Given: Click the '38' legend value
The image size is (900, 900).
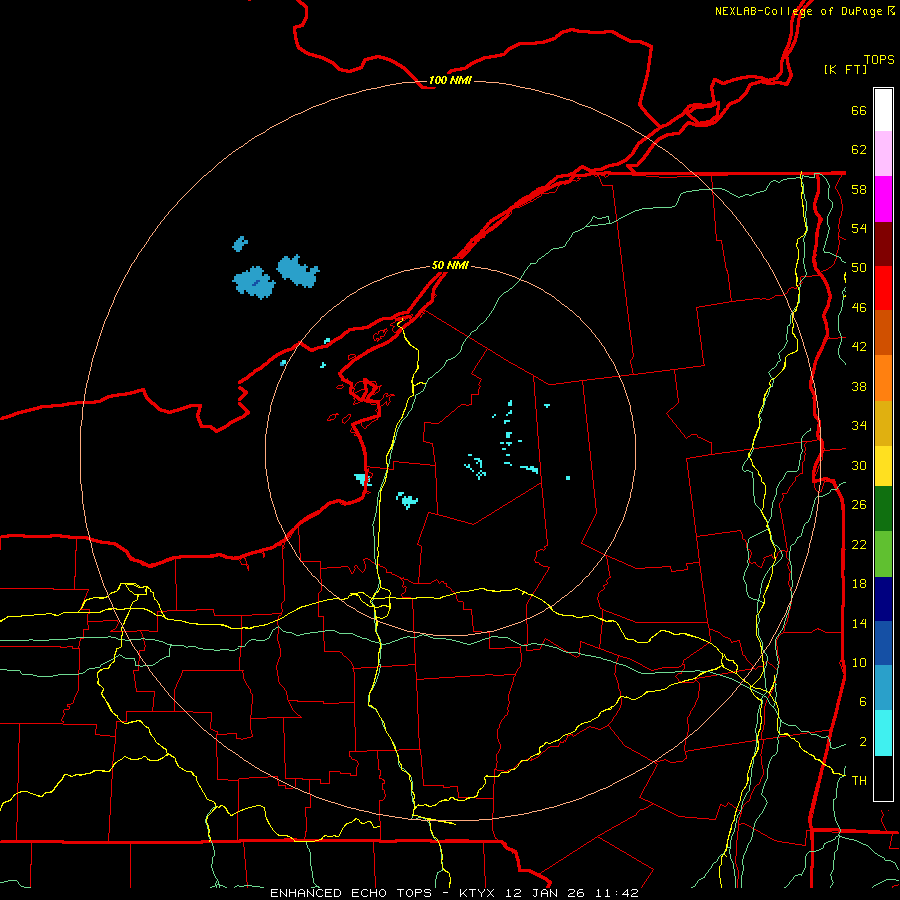Looking at the screenshot, I should click(859, 386).
